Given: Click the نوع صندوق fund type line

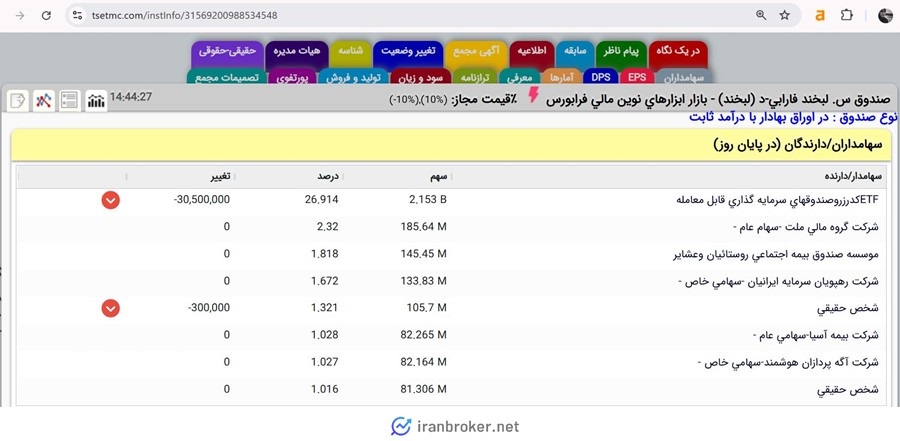Looking at the screenshot, I should (x=793, y=117).
